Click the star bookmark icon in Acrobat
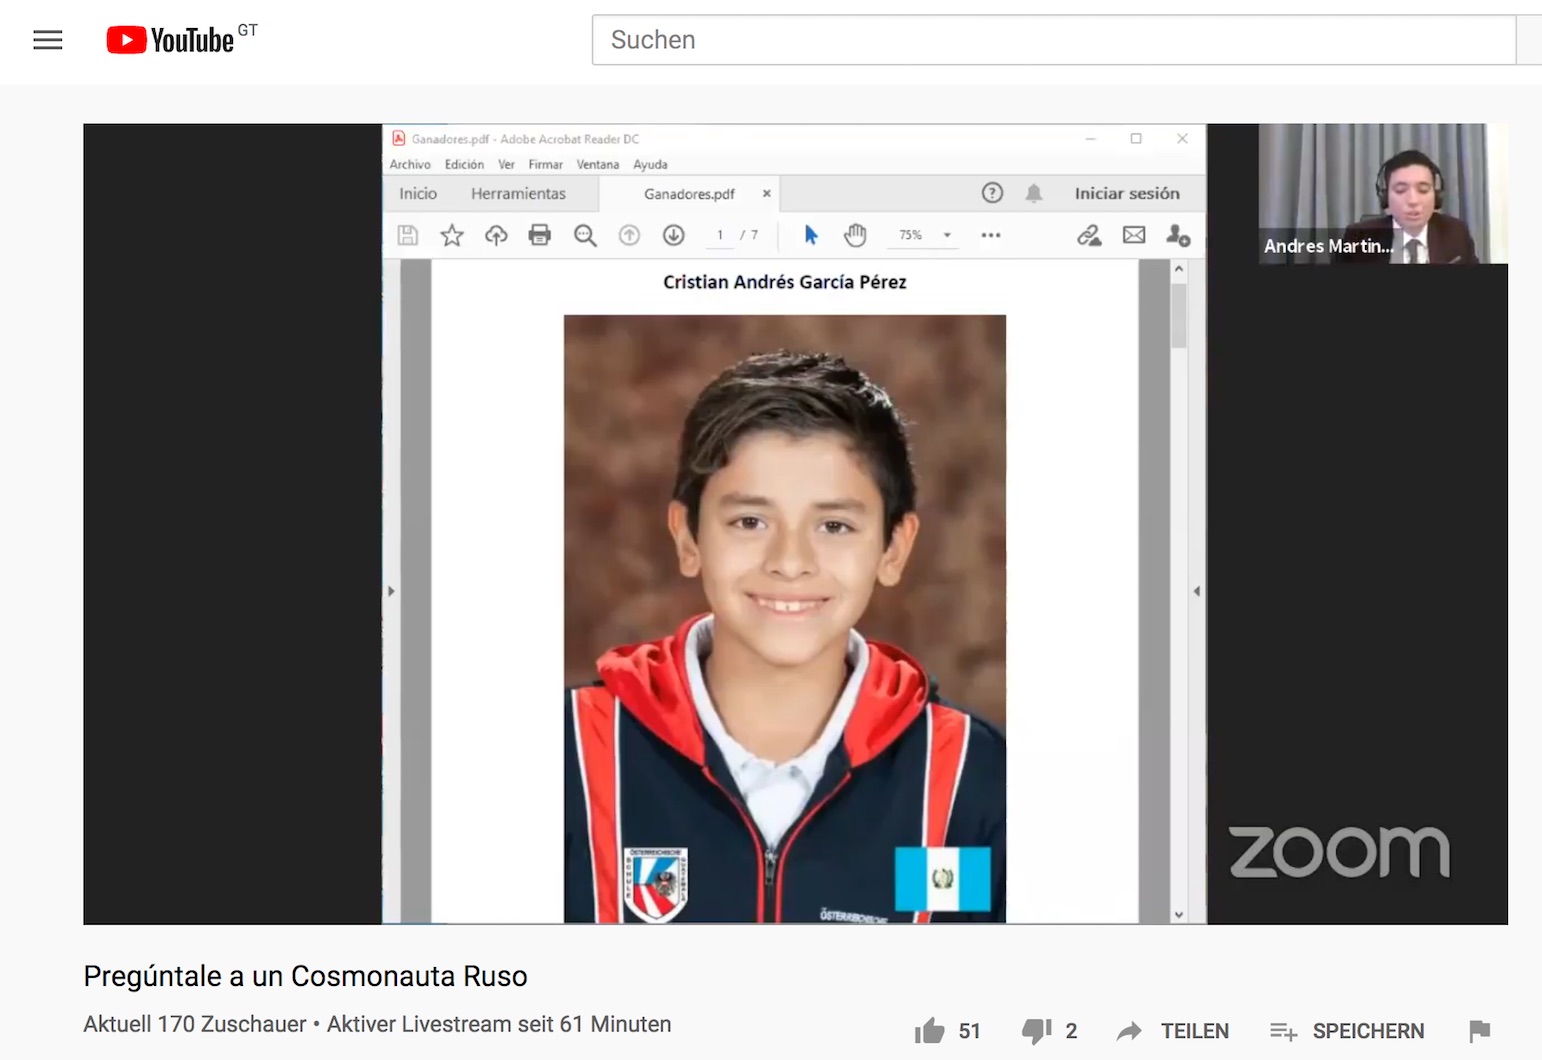Viewport: 1542px width, 1060px height. tap(452, 235)
